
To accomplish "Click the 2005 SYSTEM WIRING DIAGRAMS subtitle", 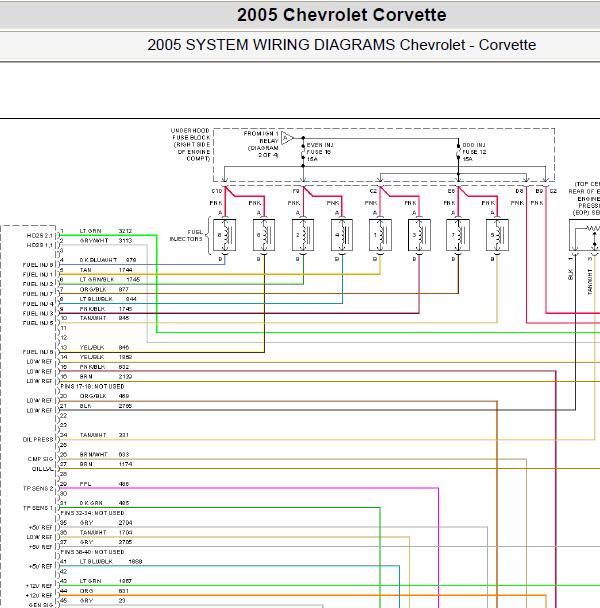I will [341, 45].
